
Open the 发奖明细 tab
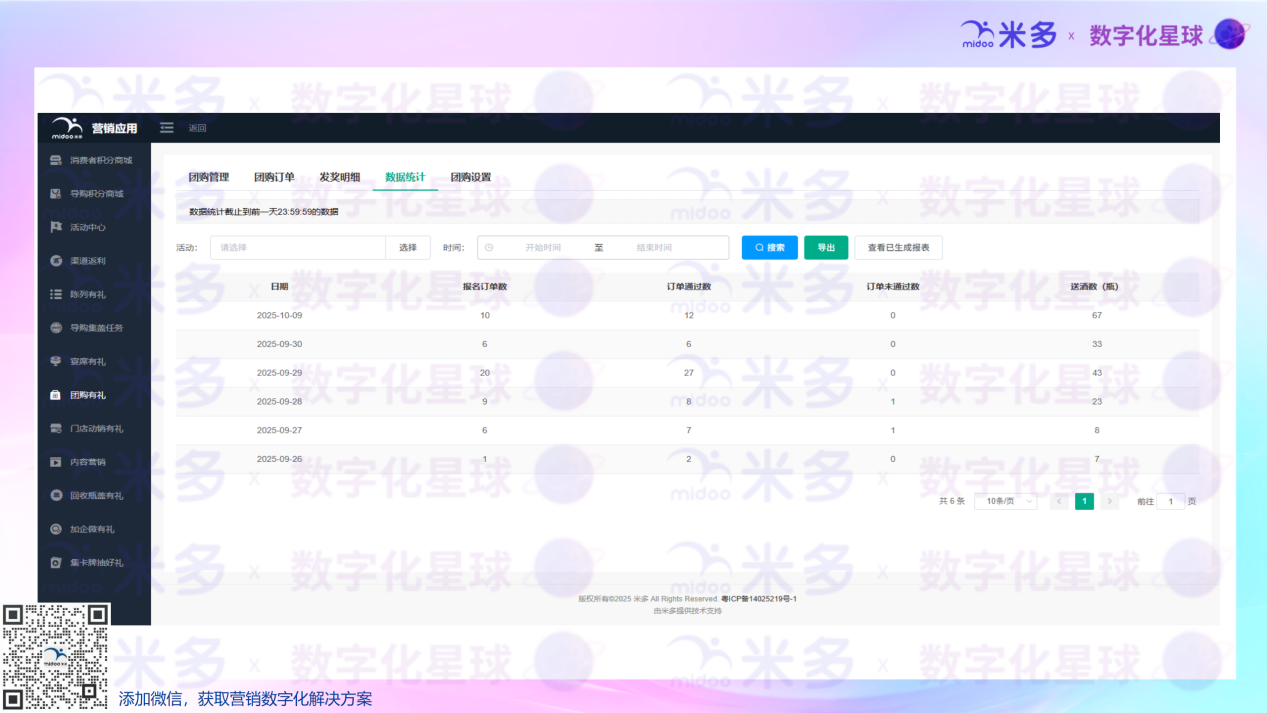pyautogui.click(x=340, y=177)
